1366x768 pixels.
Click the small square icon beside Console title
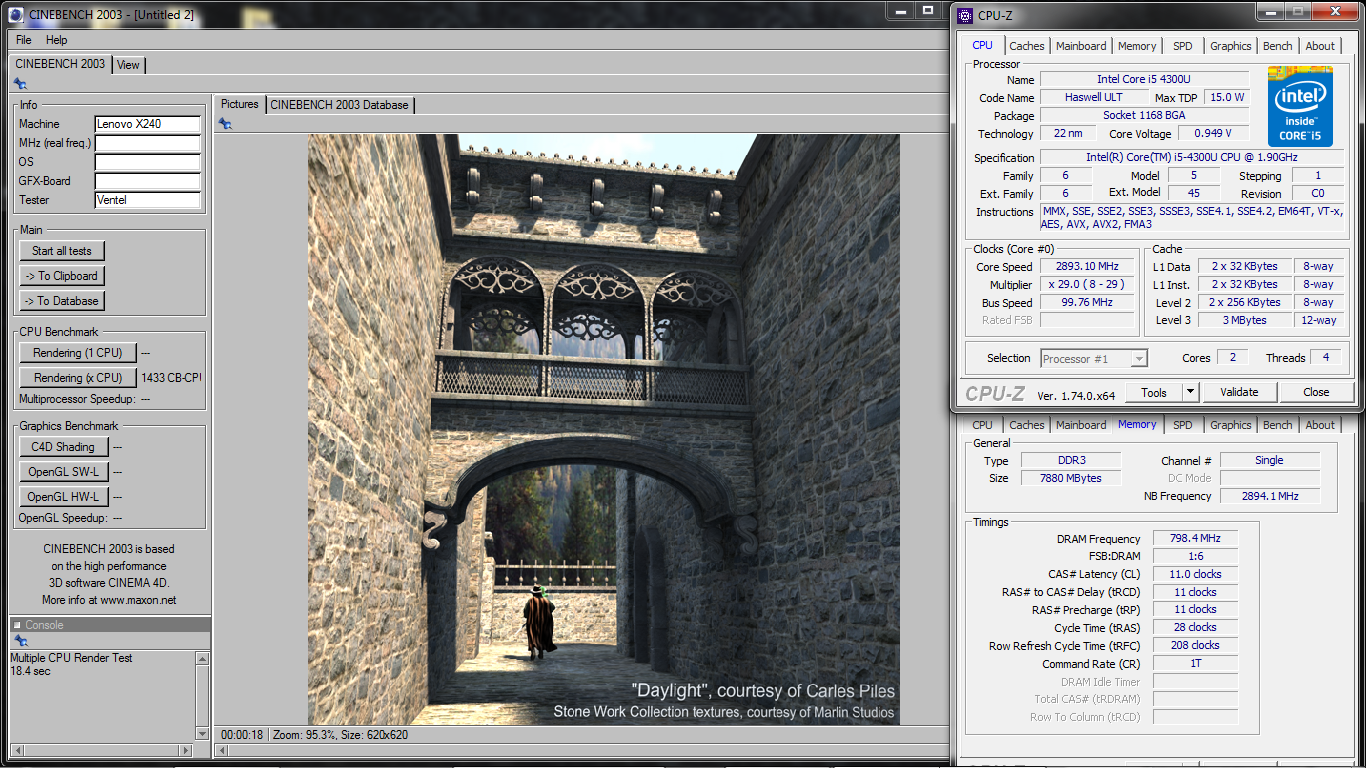[x=18, y=625]
